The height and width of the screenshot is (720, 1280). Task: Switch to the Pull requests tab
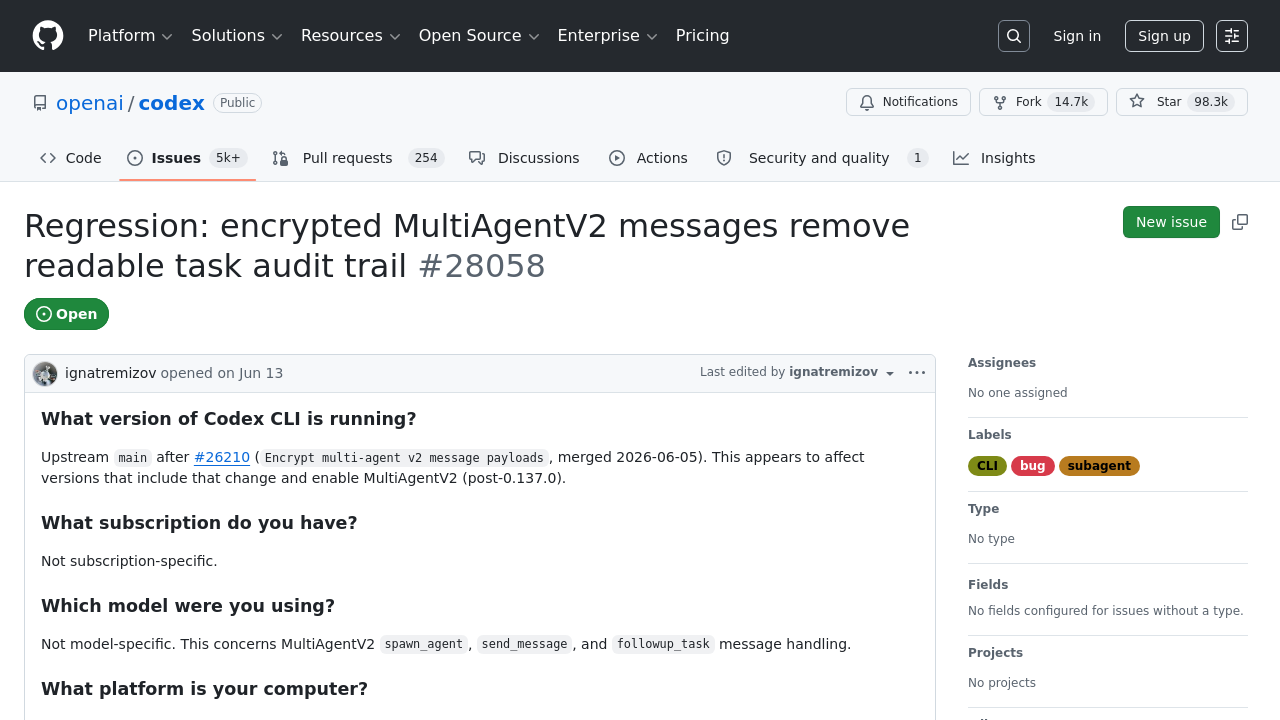pos(358,158)
